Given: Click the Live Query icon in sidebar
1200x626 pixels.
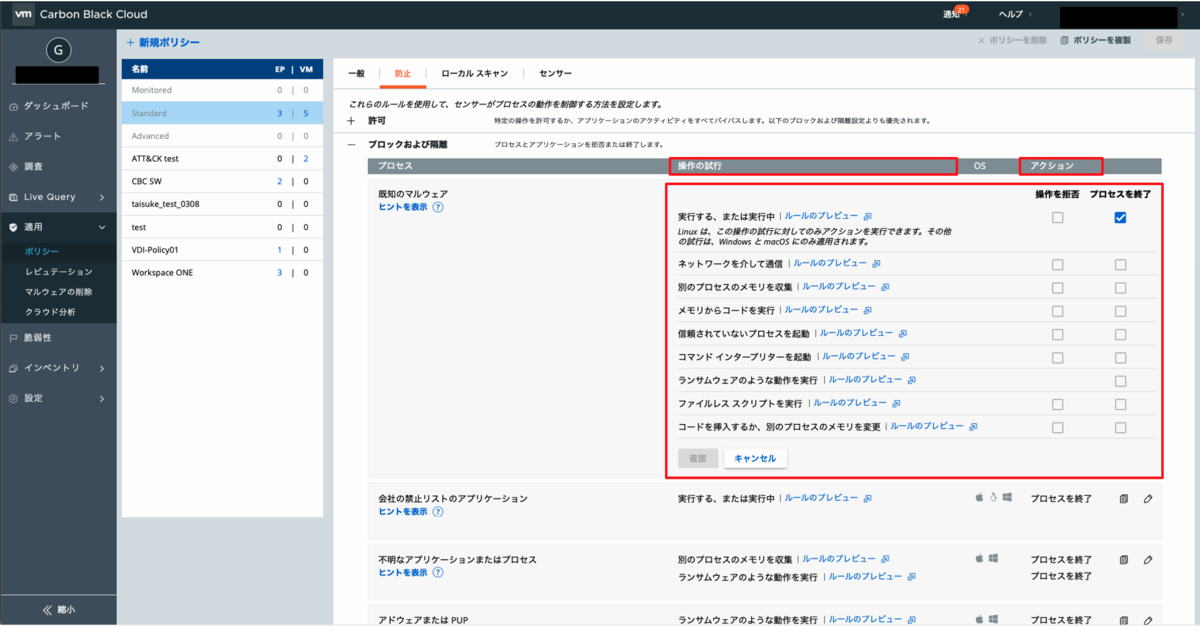Looking at the screenshot, I should tap(13, 197).
